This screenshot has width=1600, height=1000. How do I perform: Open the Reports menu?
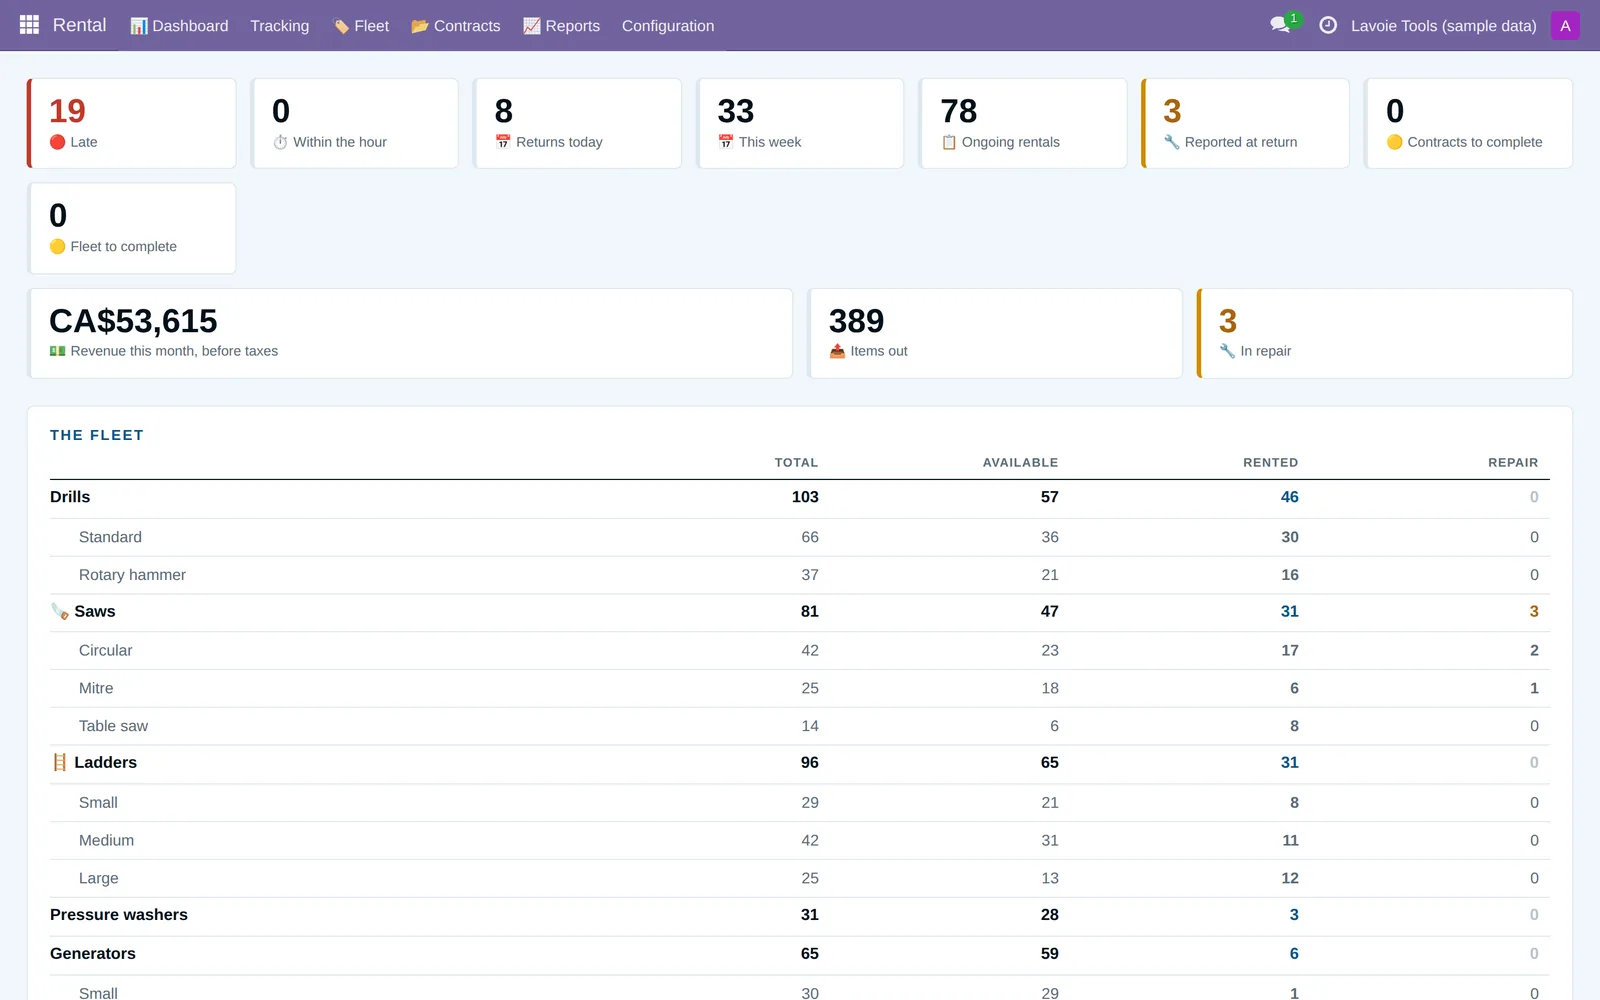(x=561, y=26)
